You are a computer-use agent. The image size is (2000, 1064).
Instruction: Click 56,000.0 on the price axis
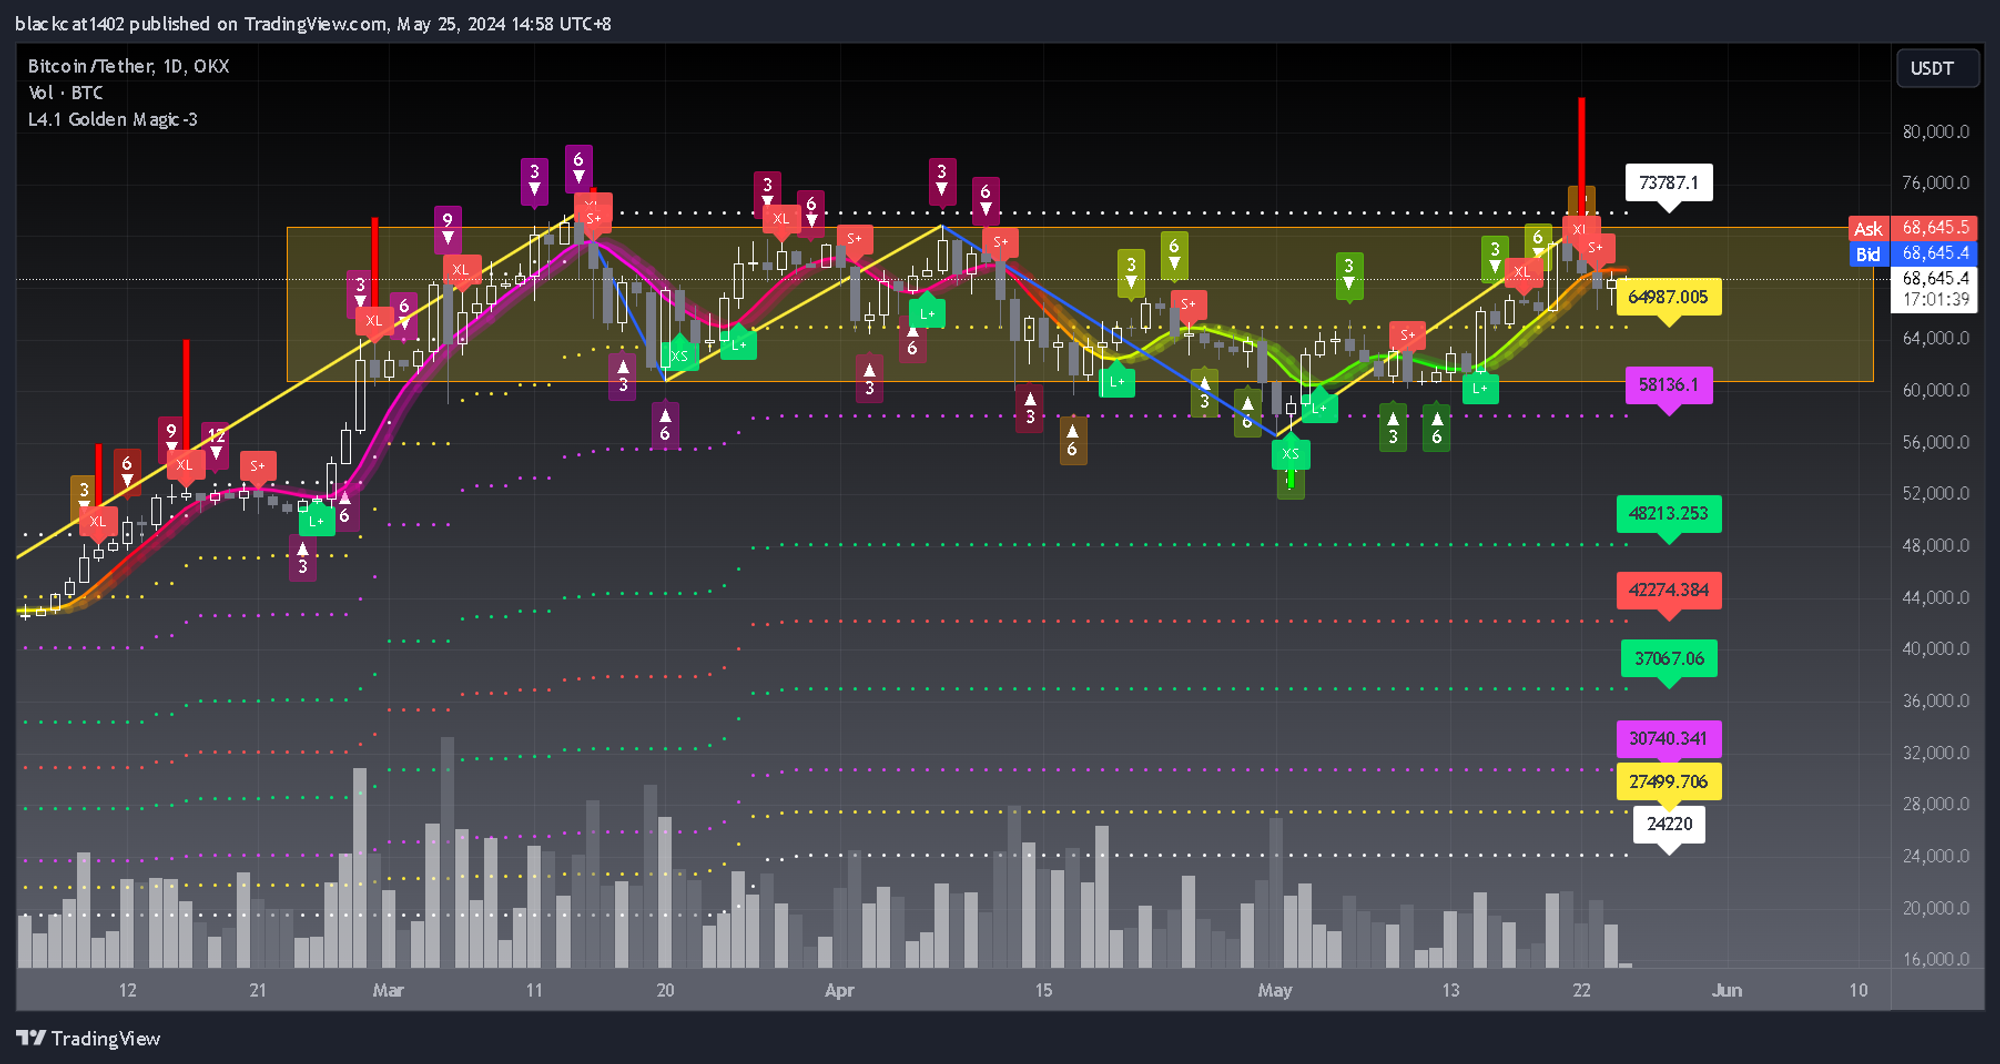pyautogui.click(x=1936, y=443)
